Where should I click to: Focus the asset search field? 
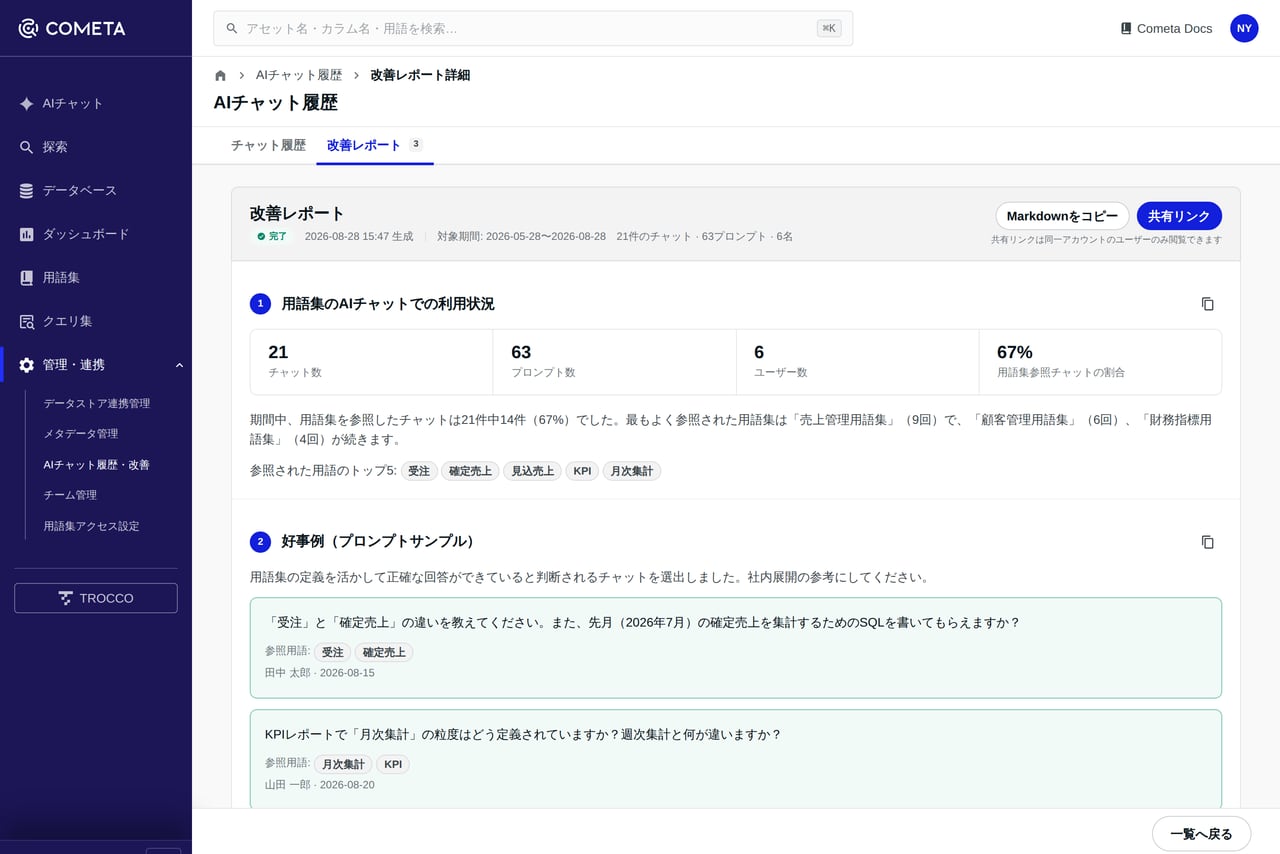coord(533,28)
